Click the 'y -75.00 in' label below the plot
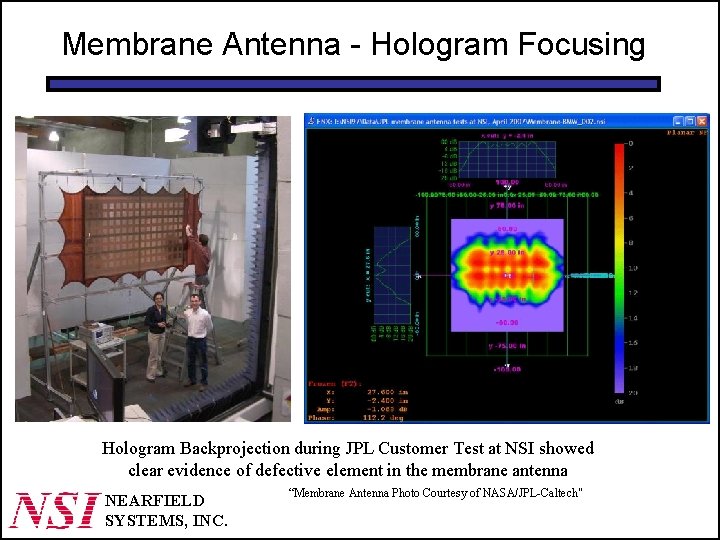The height and width of the screenshot is (540, 720). 507,346
